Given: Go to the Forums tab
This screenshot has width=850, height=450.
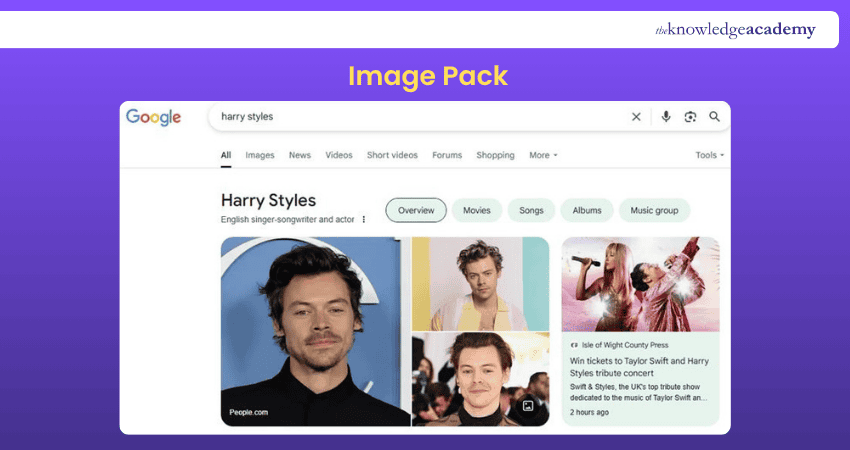Looking at the screenshot, I should point(447,155).
